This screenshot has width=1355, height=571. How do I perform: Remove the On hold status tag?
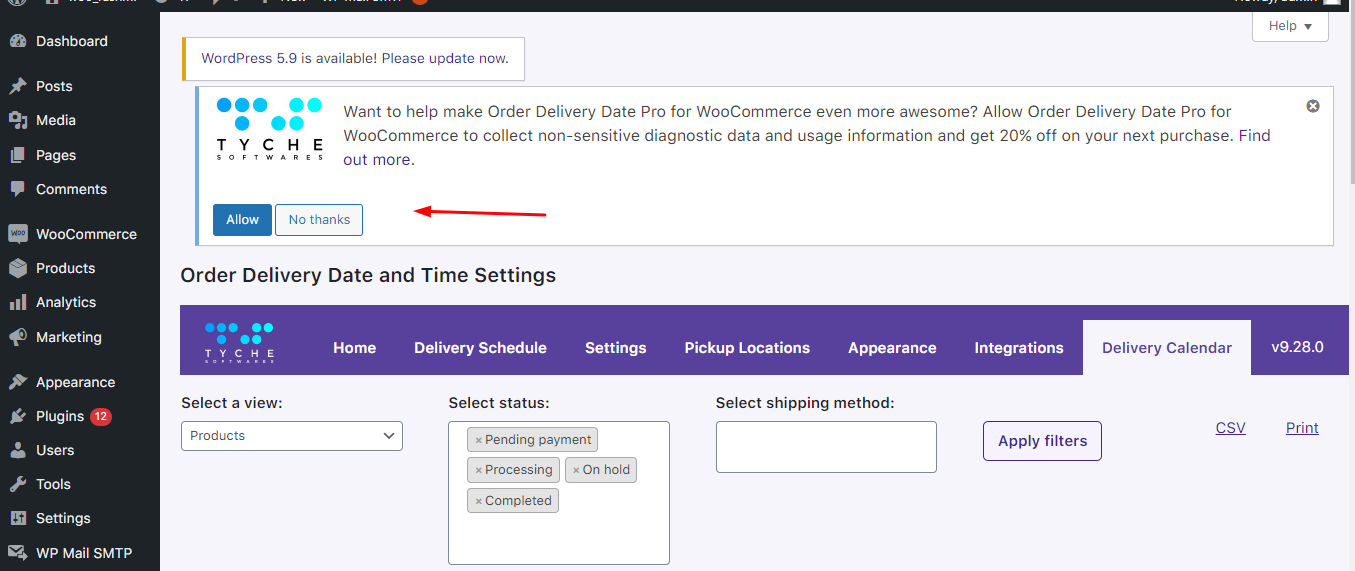576,470
